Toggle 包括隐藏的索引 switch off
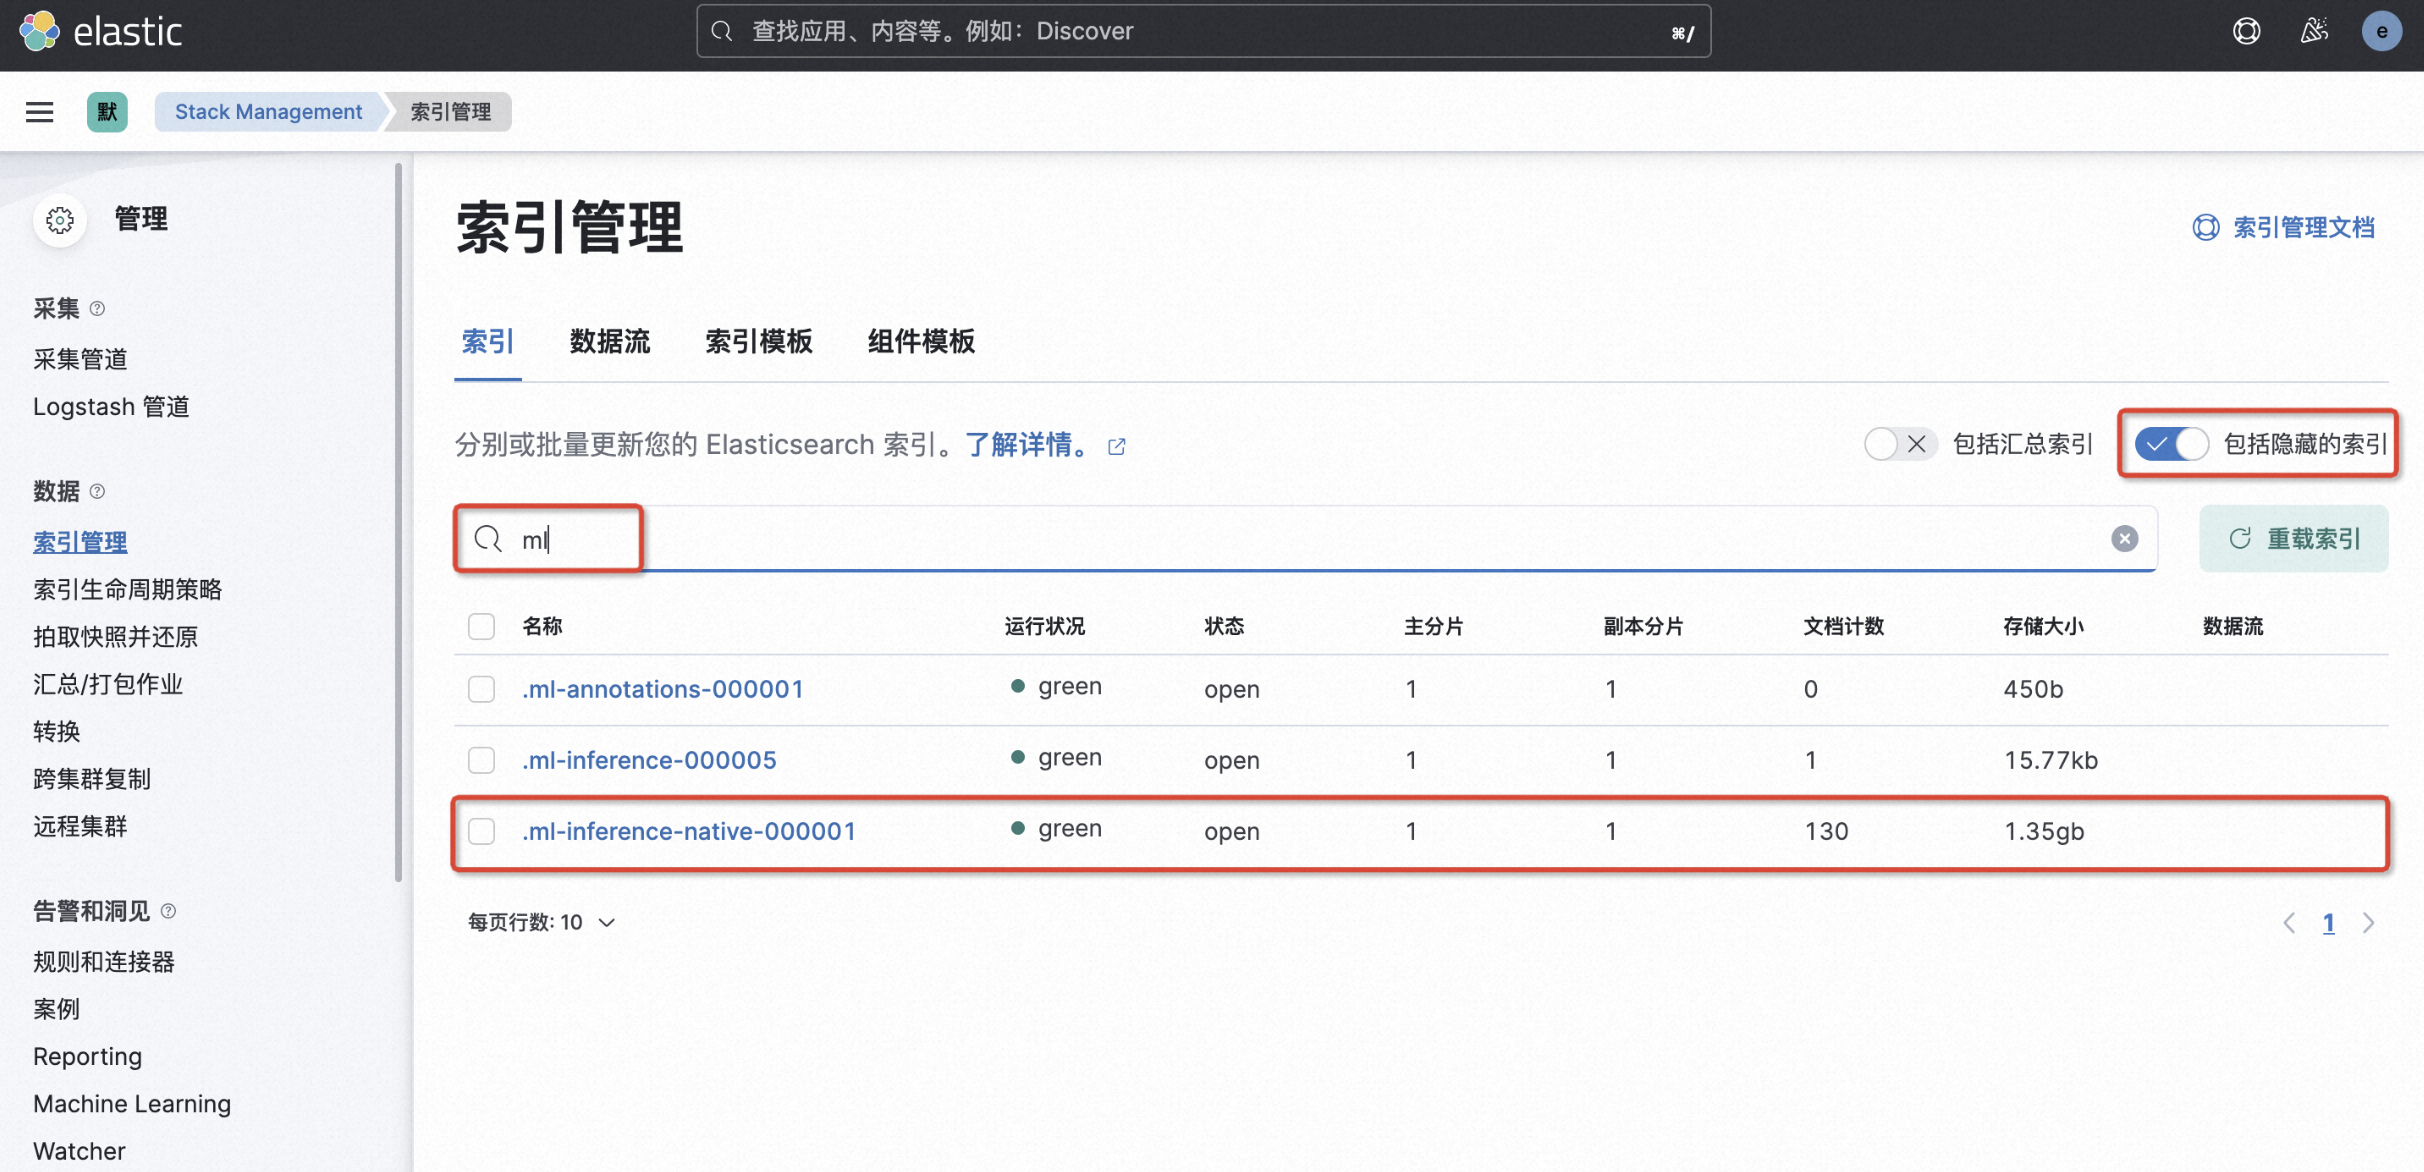 tap(2171, 444)
